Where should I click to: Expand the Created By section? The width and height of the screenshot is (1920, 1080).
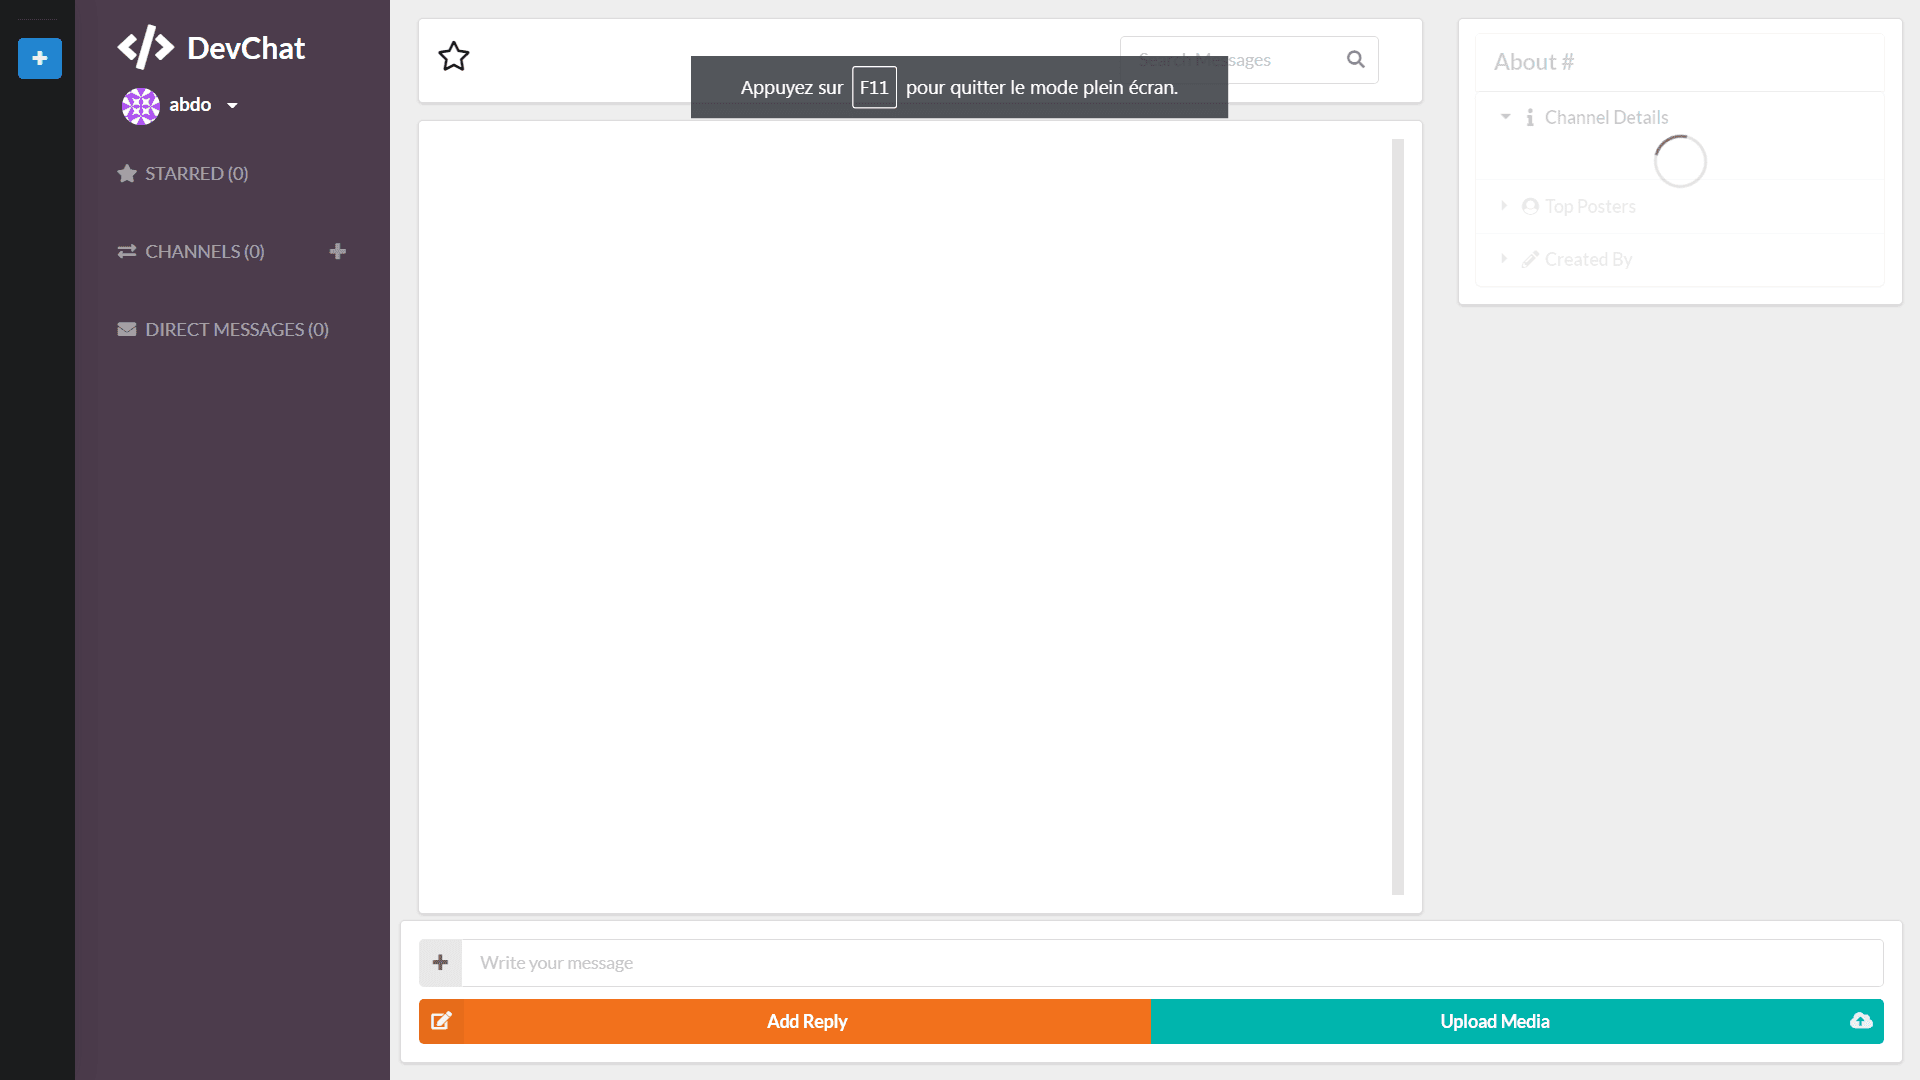(1505, 258)
